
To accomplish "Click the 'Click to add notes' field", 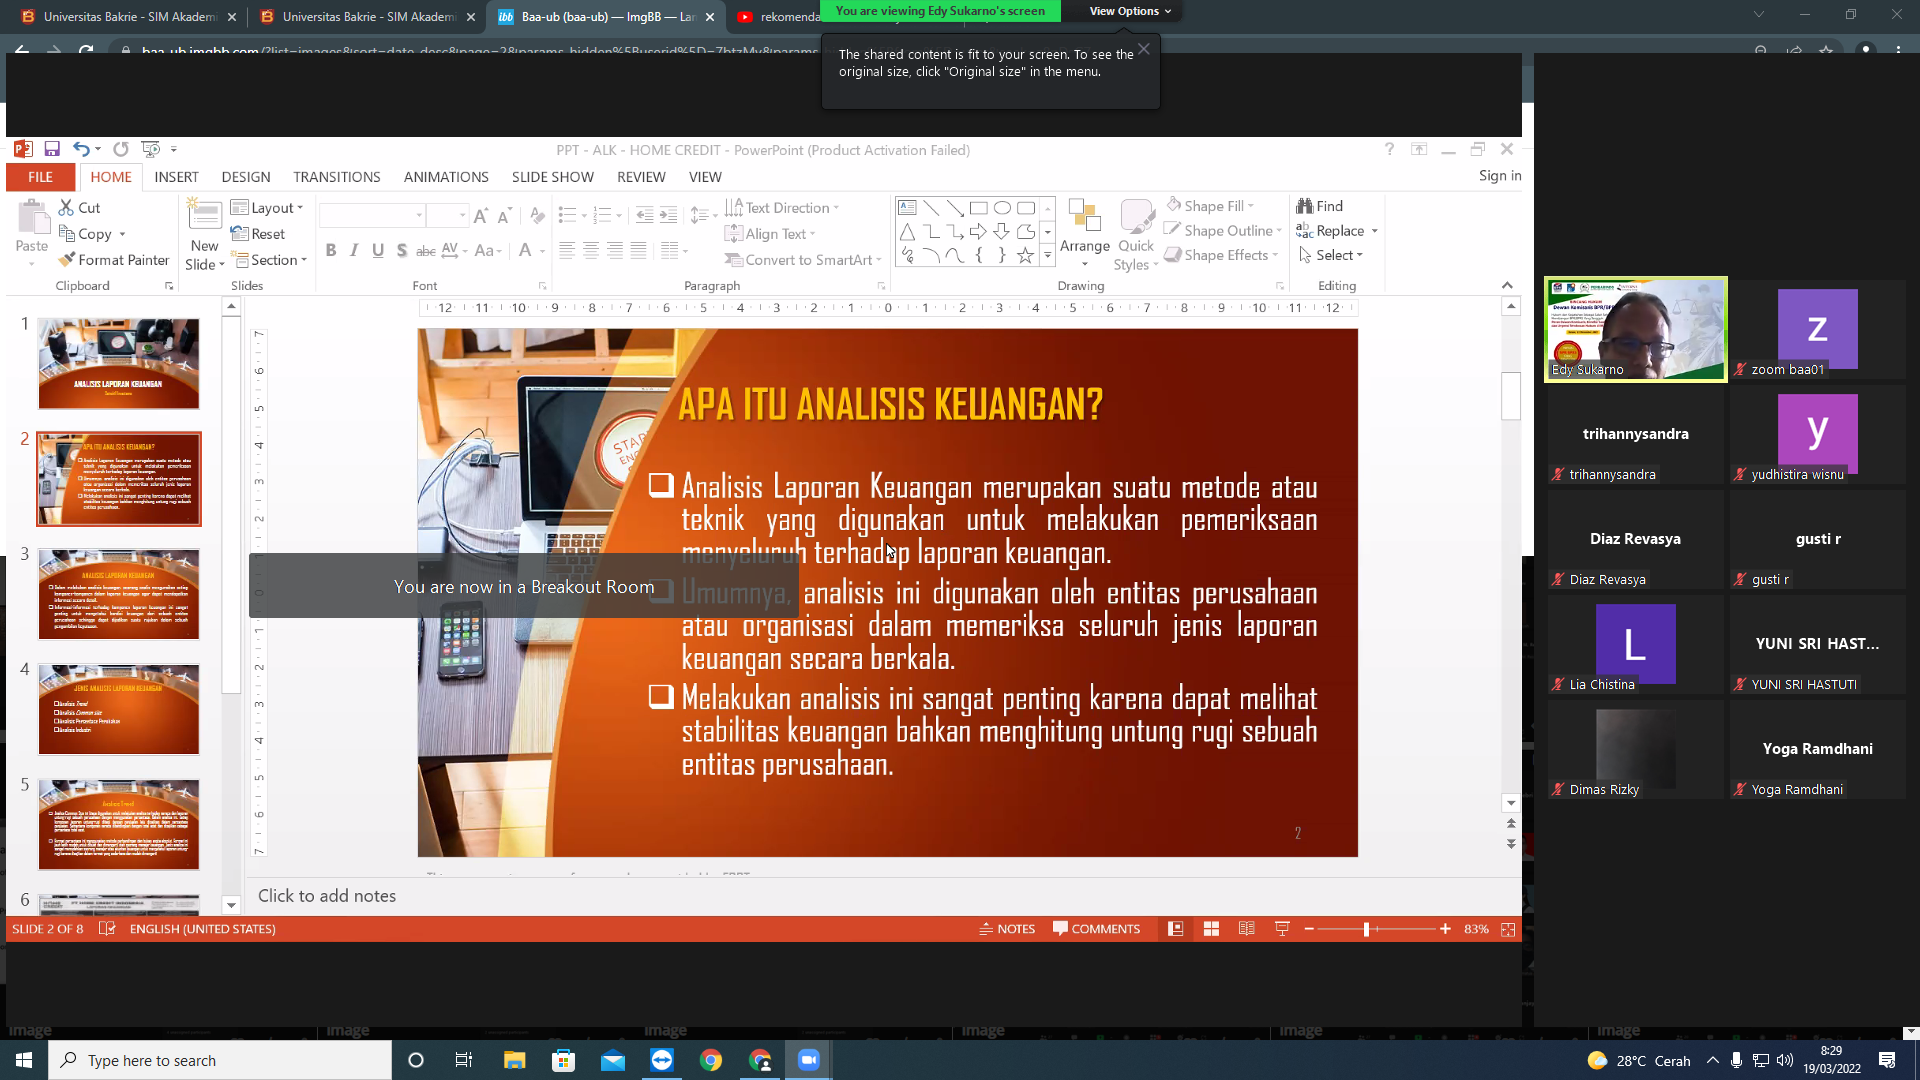I will [x=327, y=896].
